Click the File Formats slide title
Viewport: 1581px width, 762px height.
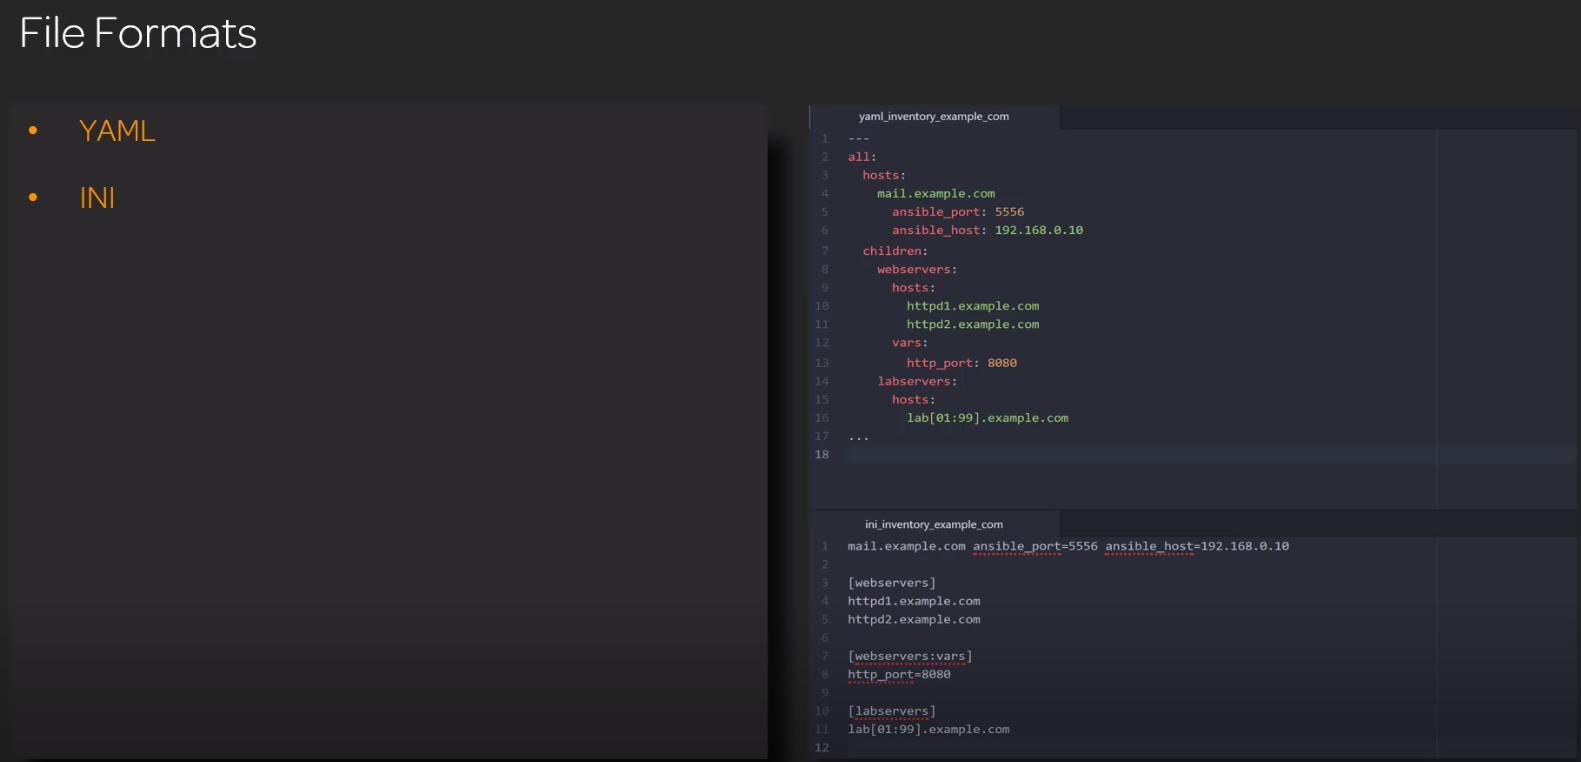click(x=138, y=34)
